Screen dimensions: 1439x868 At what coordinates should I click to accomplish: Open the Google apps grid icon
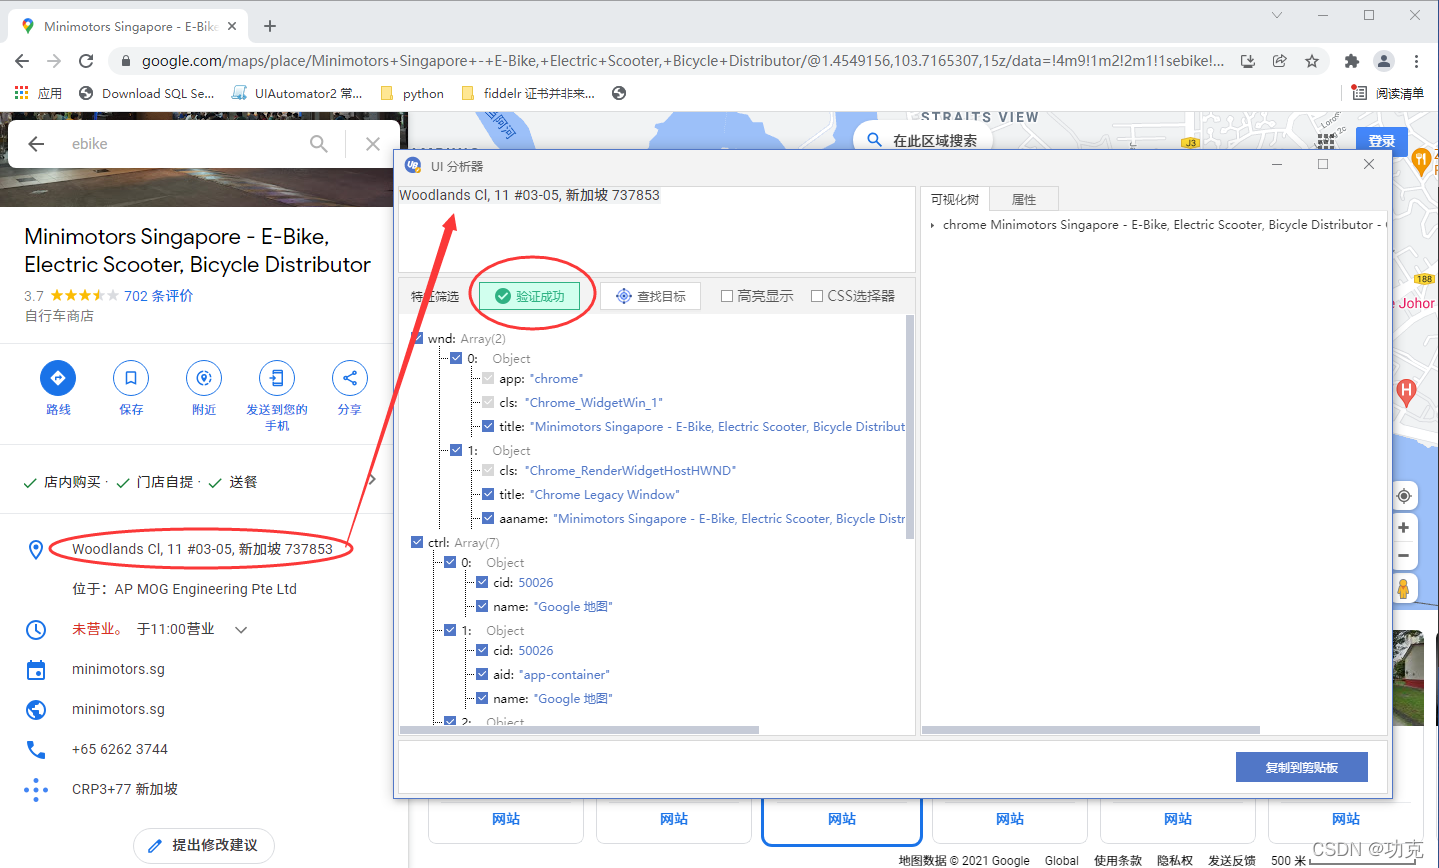coord(1327,141)
